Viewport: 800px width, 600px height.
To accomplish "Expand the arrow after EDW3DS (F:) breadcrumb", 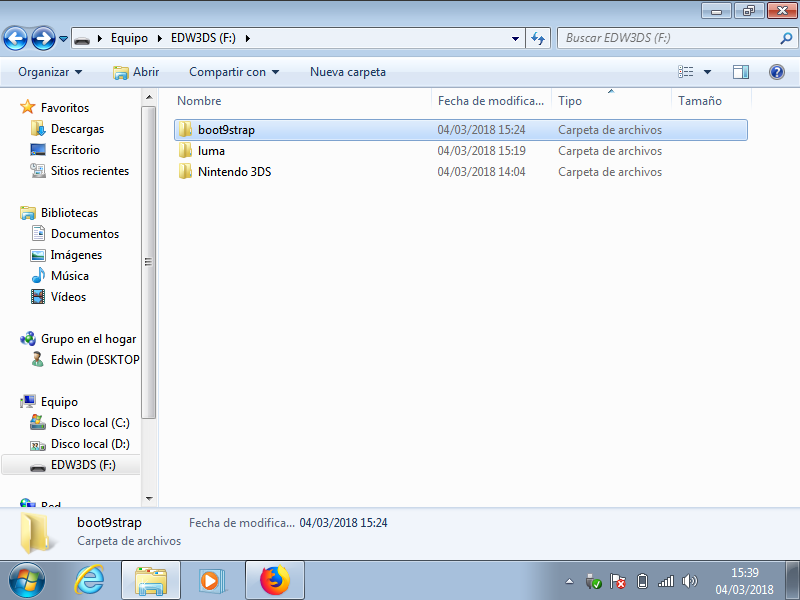I will click(x=248, y=38).
